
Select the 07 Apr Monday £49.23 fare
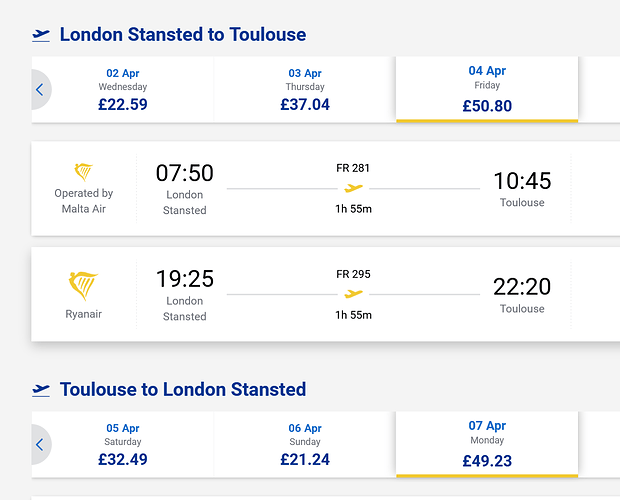point(487,444)
